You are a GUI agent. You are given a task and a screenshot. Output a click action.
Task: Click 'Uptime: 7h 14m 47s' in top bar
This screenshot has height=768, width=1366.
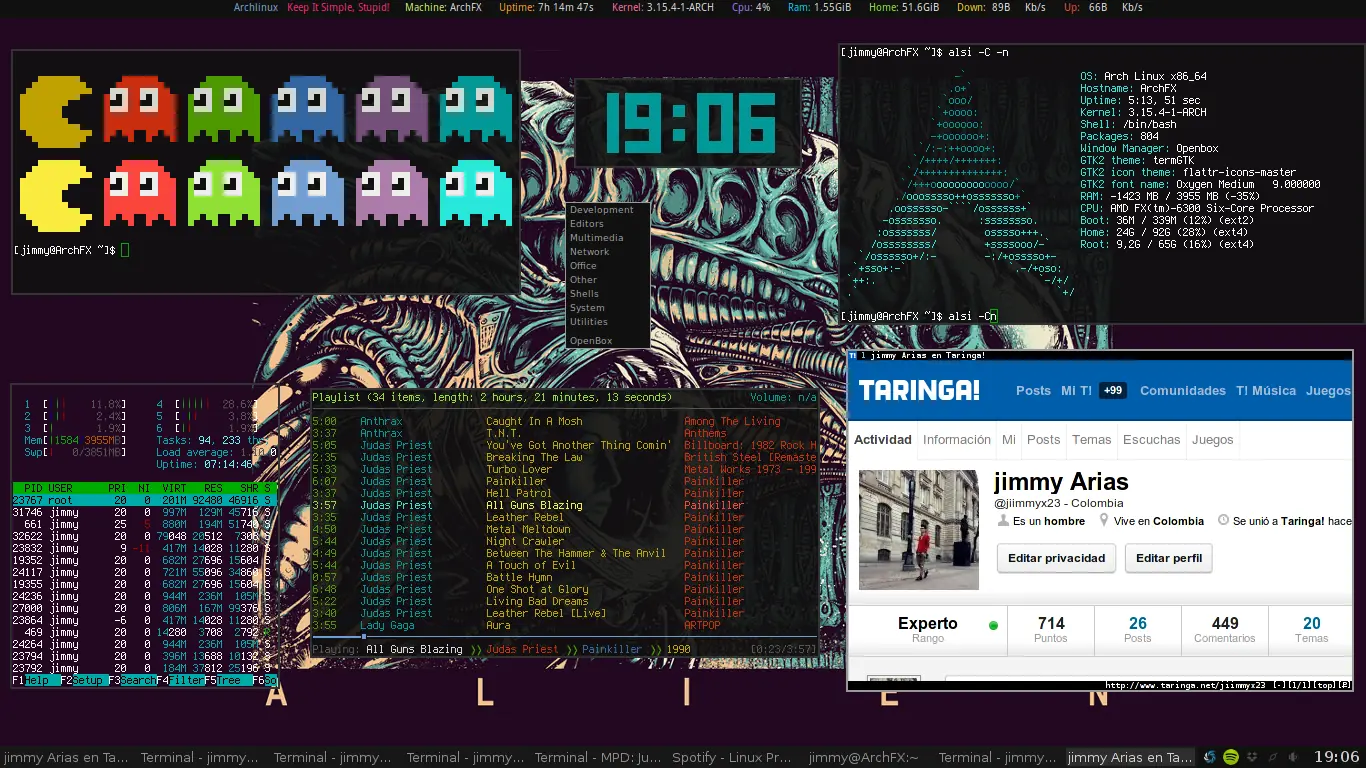coord(546,7)
